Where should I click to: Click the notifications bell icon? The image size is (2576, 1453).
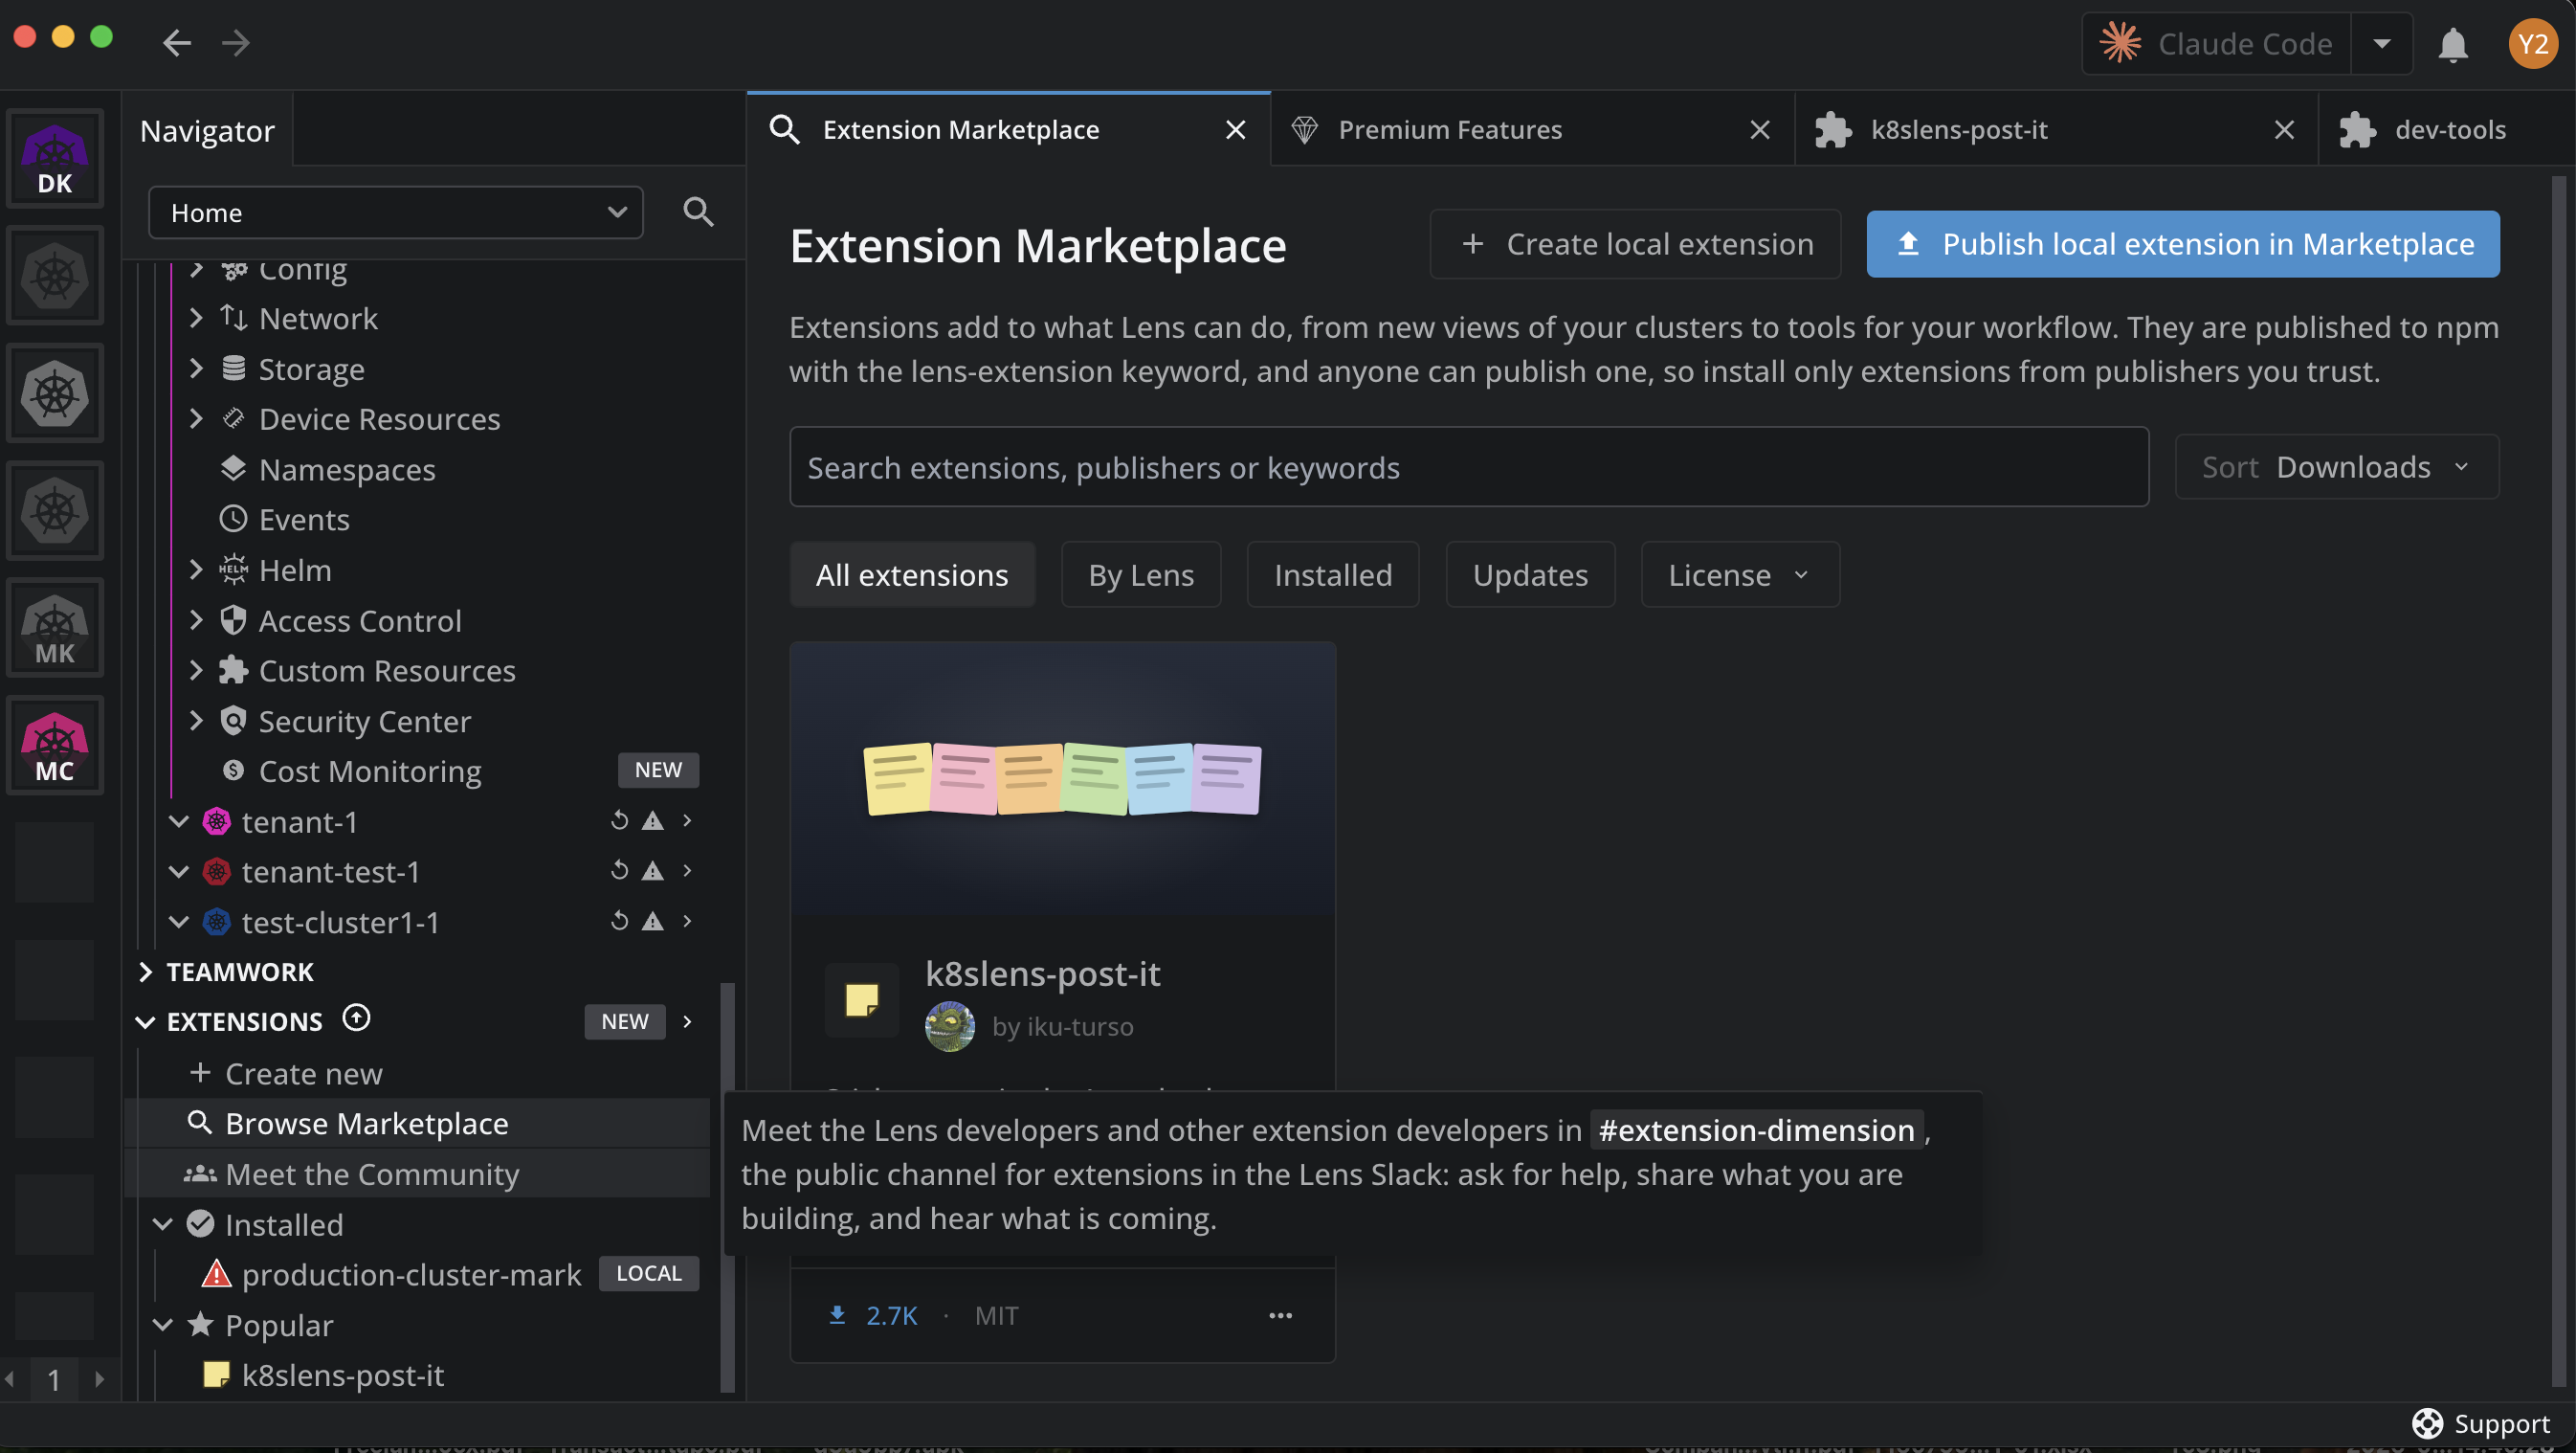[x=2453, y=44]
